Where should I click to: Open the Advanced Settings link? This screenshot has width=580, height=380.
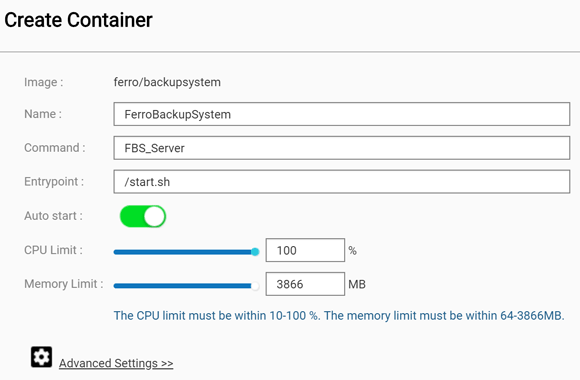116,363
